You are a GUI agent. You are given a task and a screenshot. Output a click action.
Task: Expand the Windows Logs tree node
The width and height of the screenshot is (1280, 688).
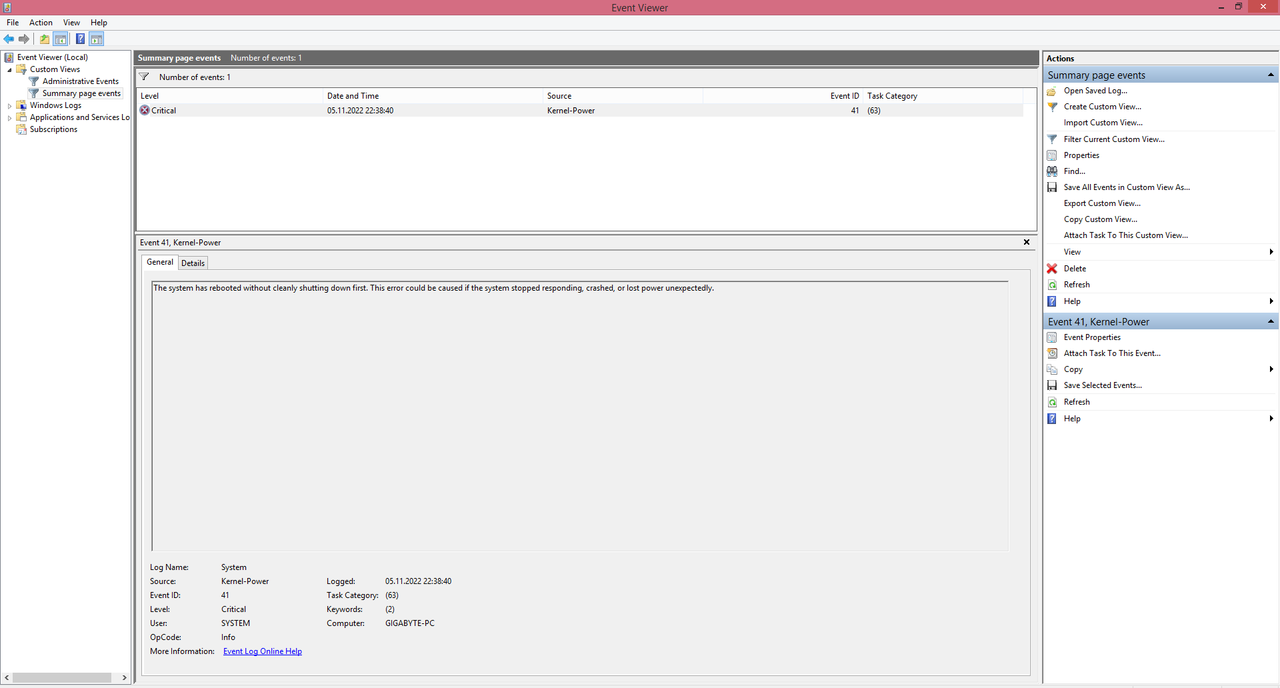click(x=10, y=105)
